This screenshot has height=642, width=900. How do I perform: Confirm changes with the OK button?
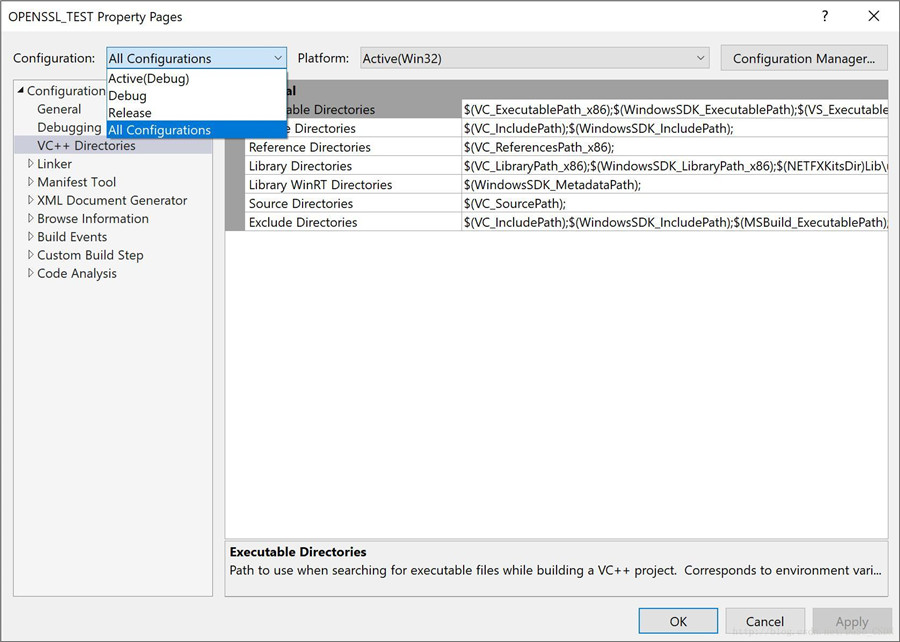tap(678, 621)
